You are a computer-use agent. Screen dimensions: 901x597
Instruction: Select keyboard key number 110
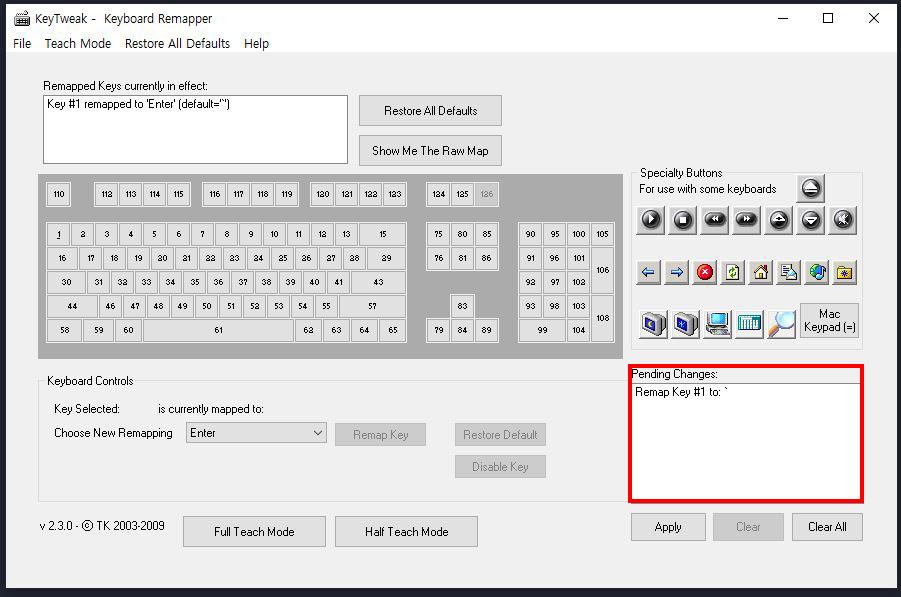coord(59,194)
